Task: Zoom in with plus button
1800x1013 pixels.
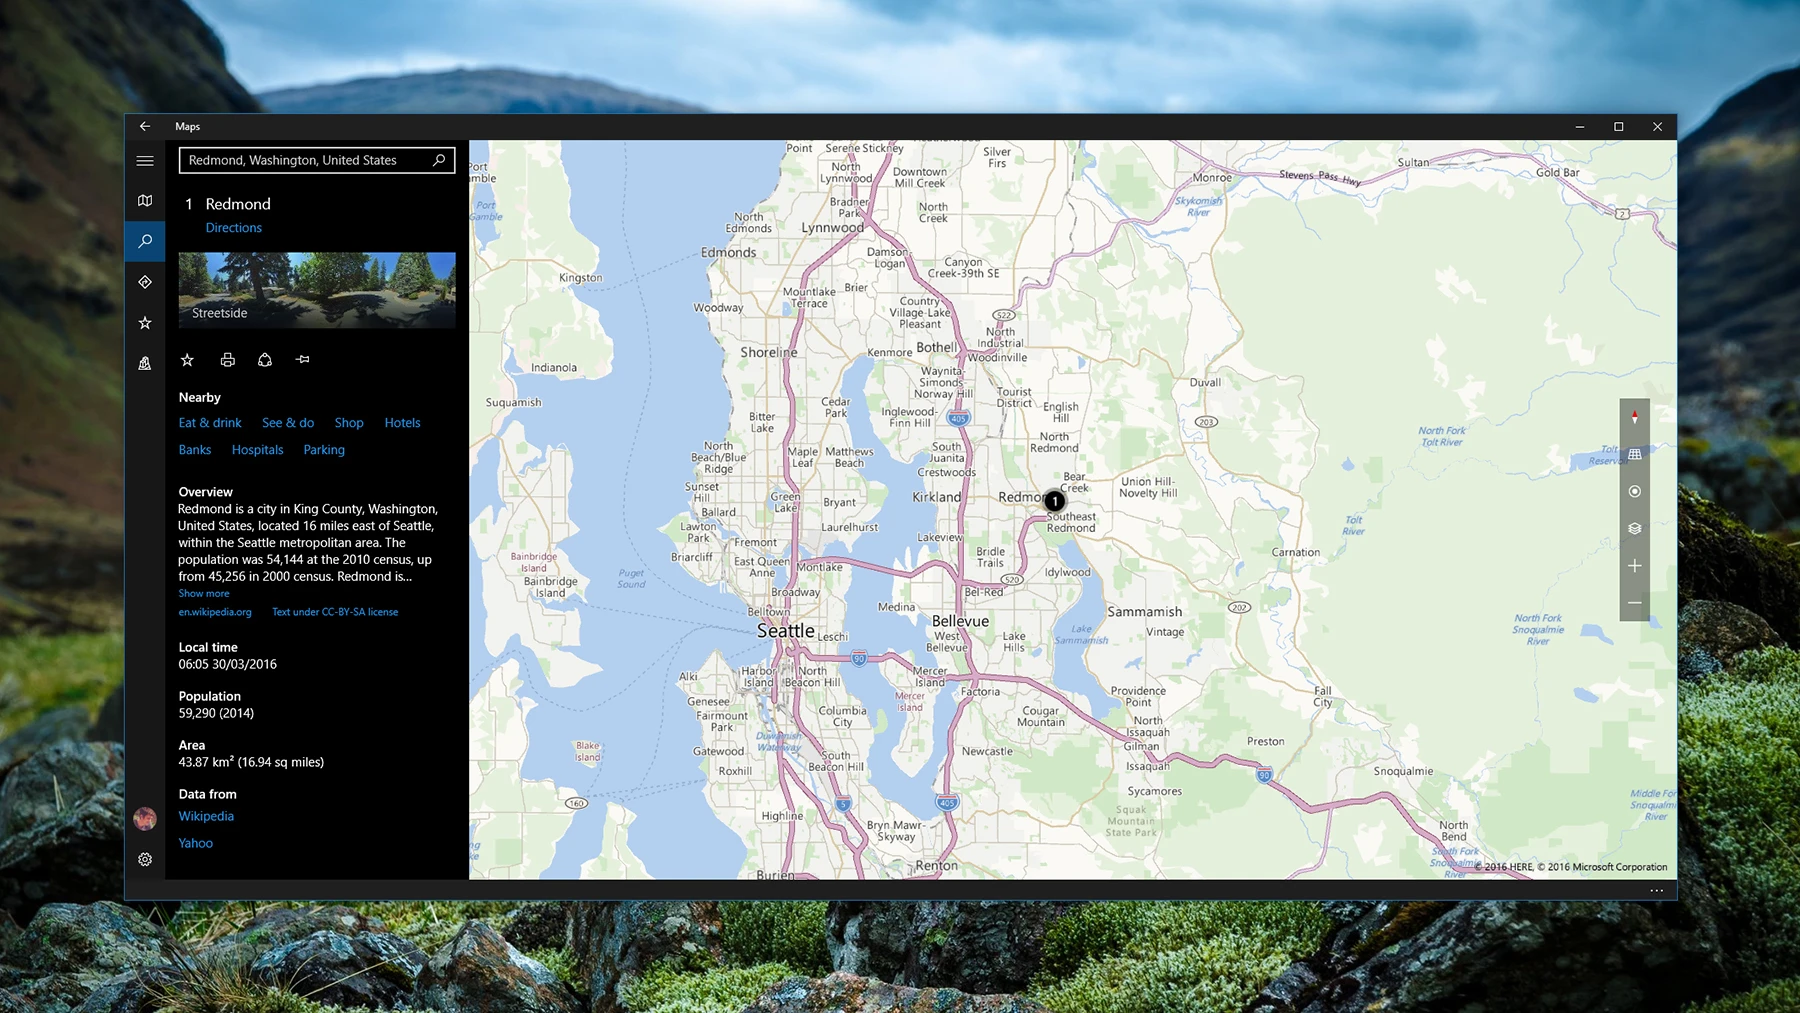Action: tap(1635, 566)
